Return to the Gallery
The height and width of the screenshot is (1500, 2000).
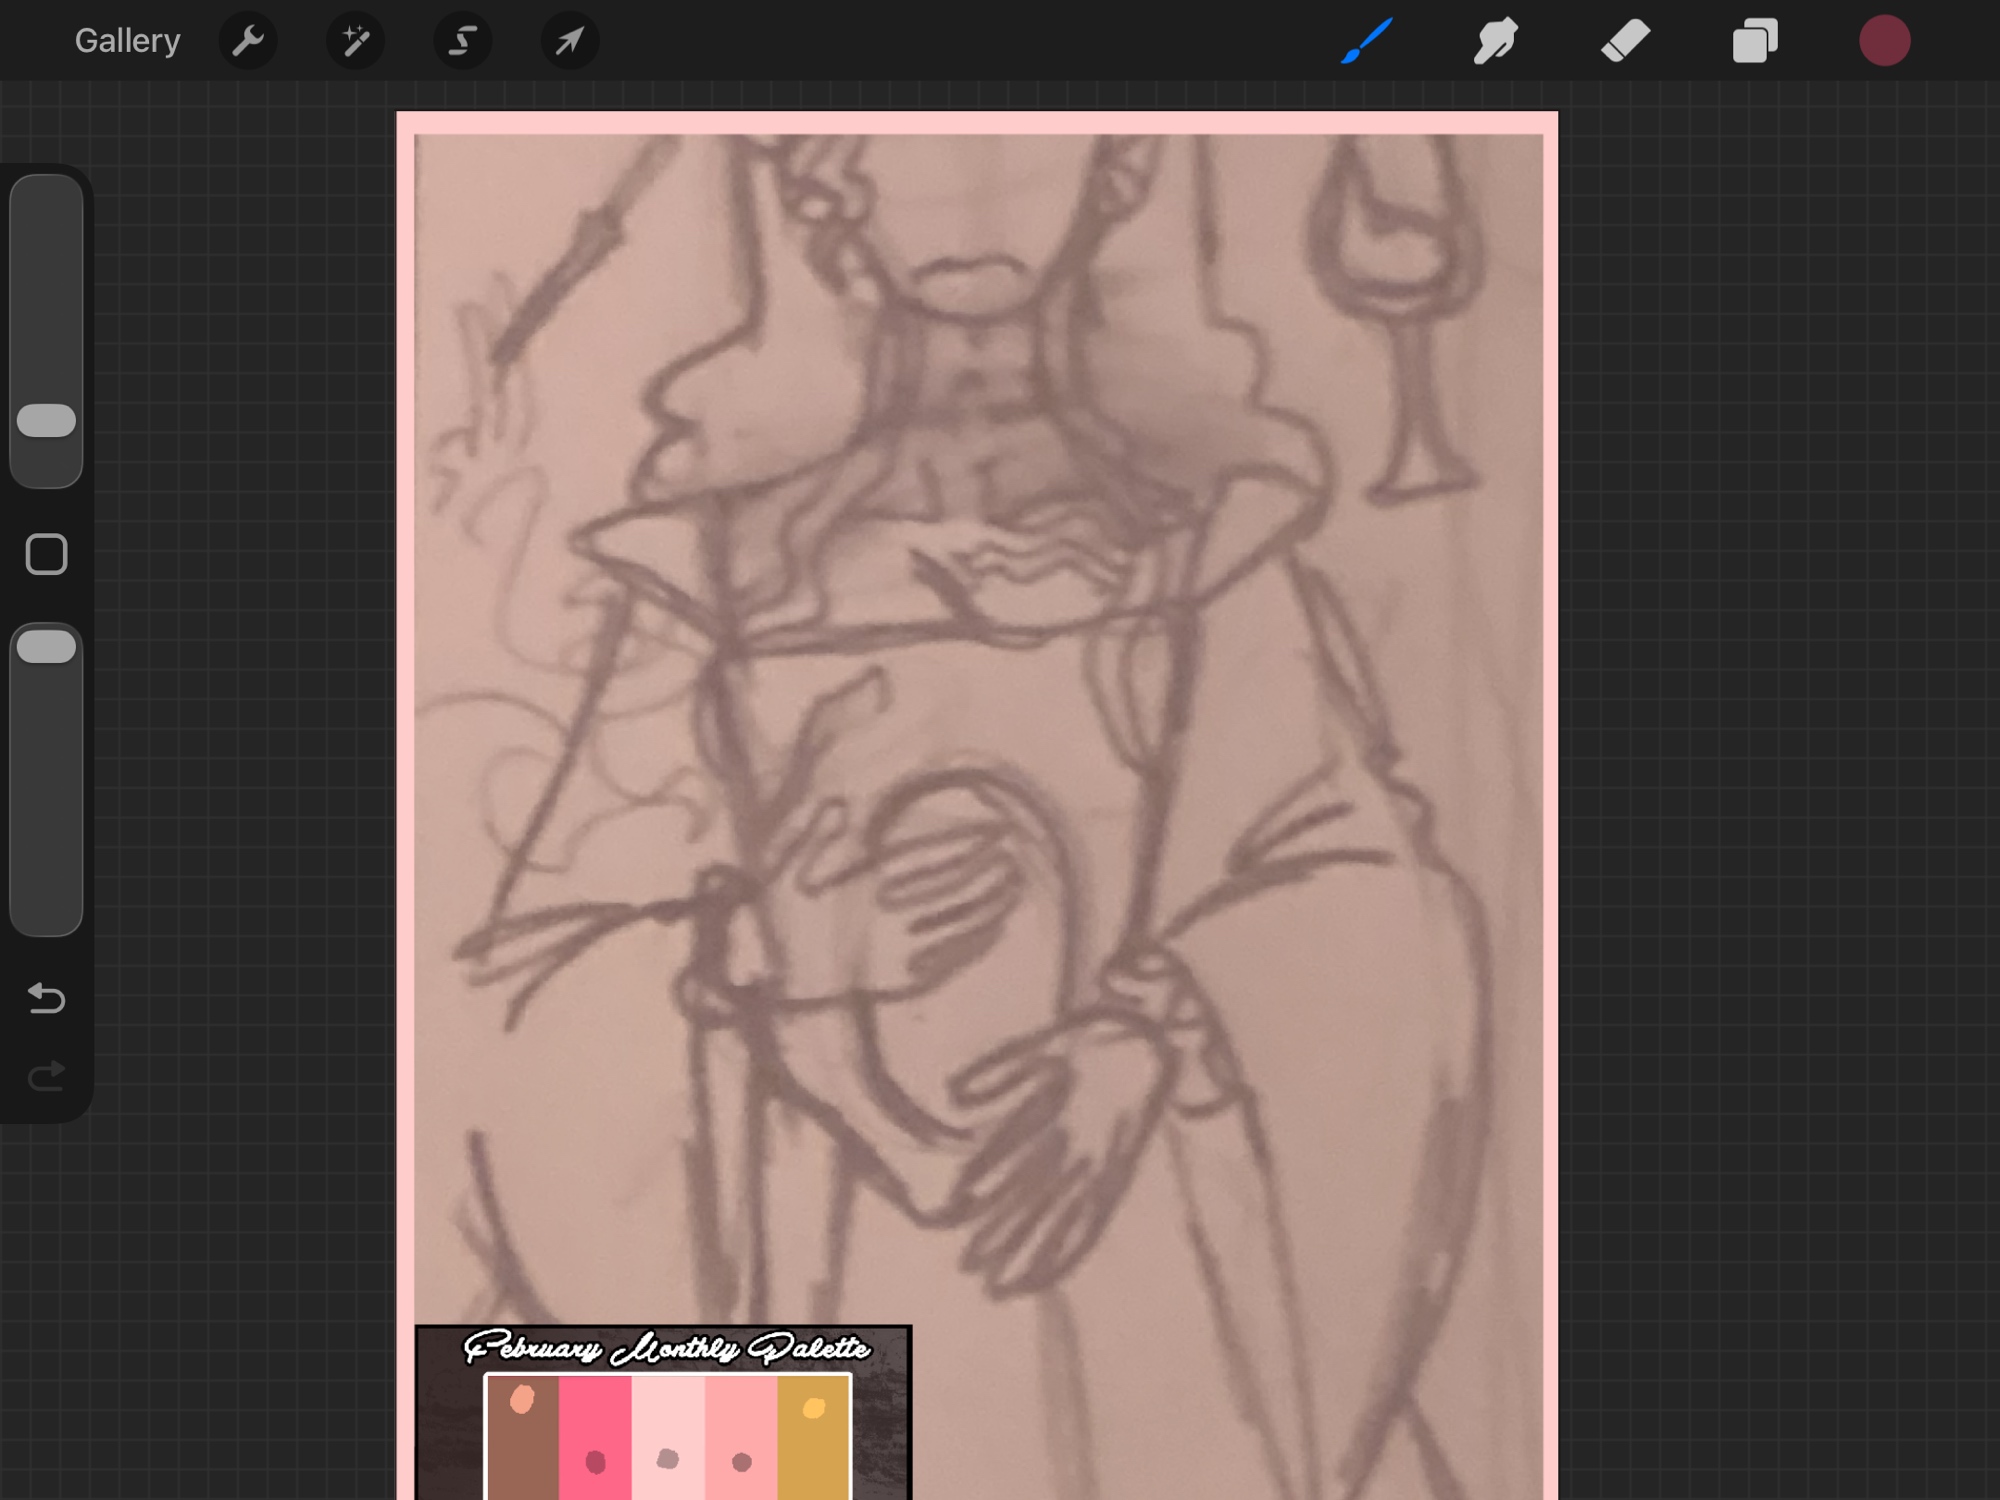point(127,41)
